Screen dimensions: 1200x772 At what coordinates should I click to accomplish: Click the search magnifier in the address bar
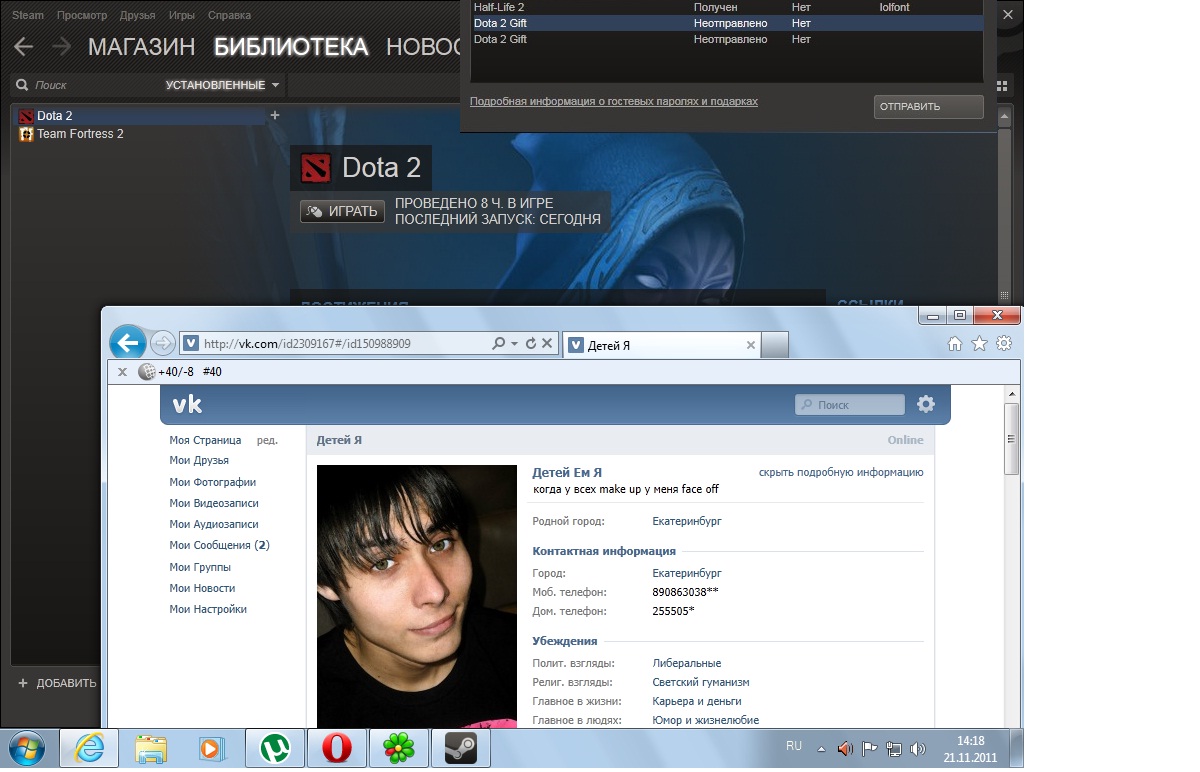tap(499, 343)
